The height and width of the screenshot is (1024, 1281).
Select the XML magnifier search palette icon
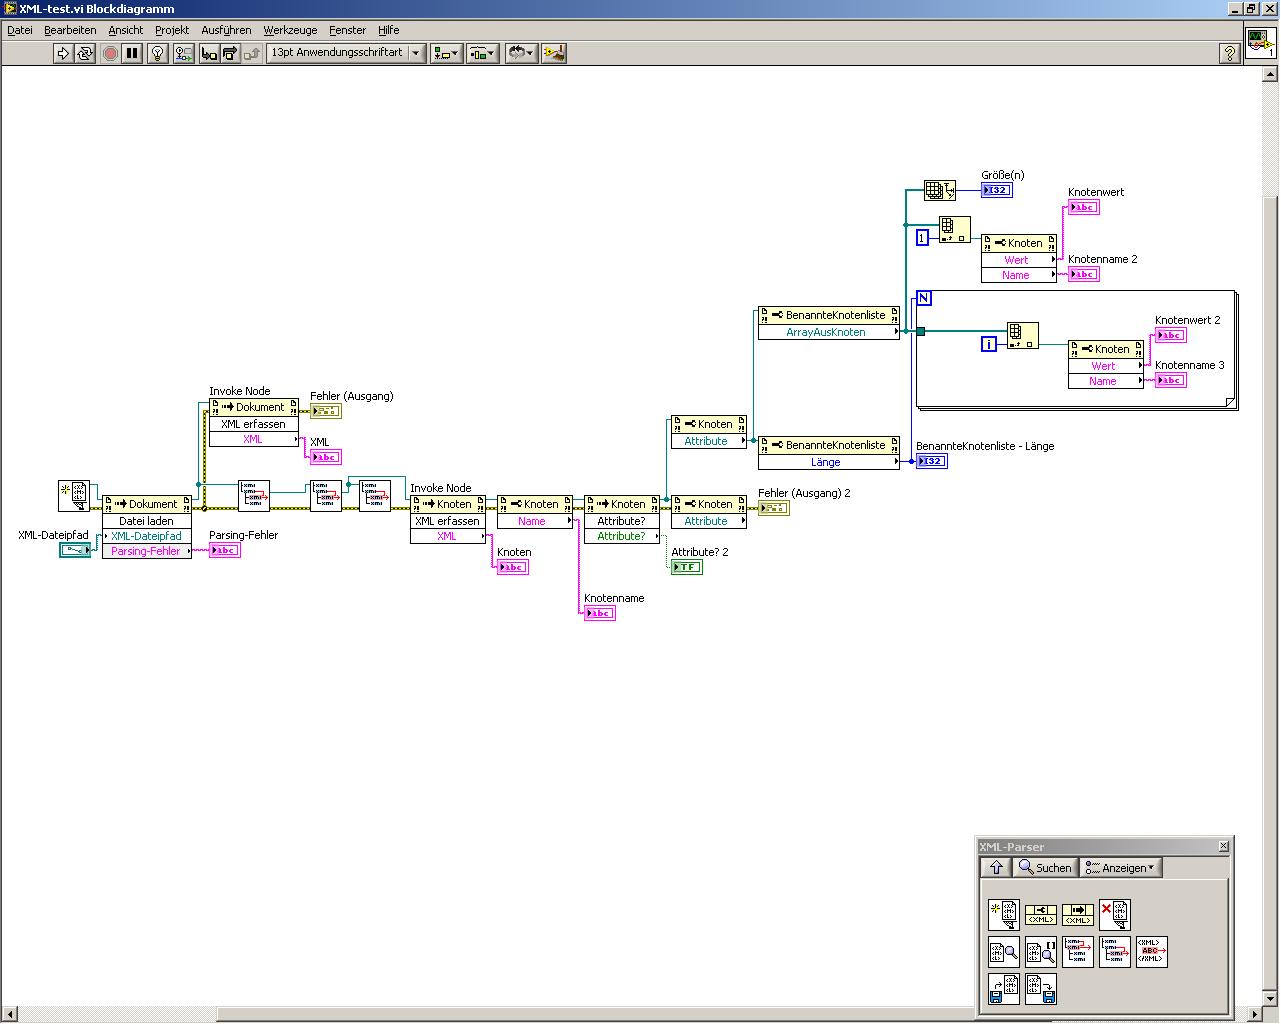1003,952
